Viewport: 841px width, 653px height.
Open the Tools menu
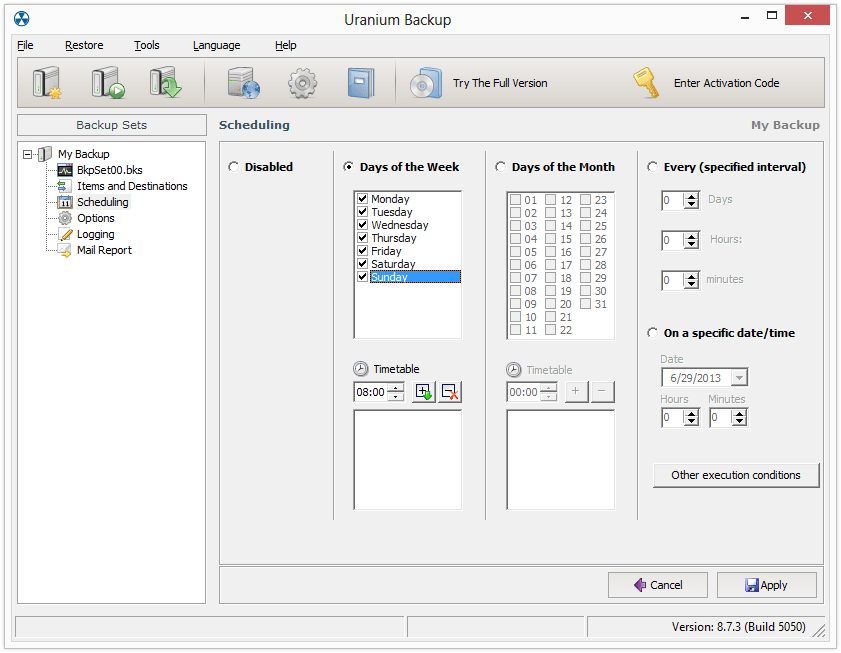[146, 45]
